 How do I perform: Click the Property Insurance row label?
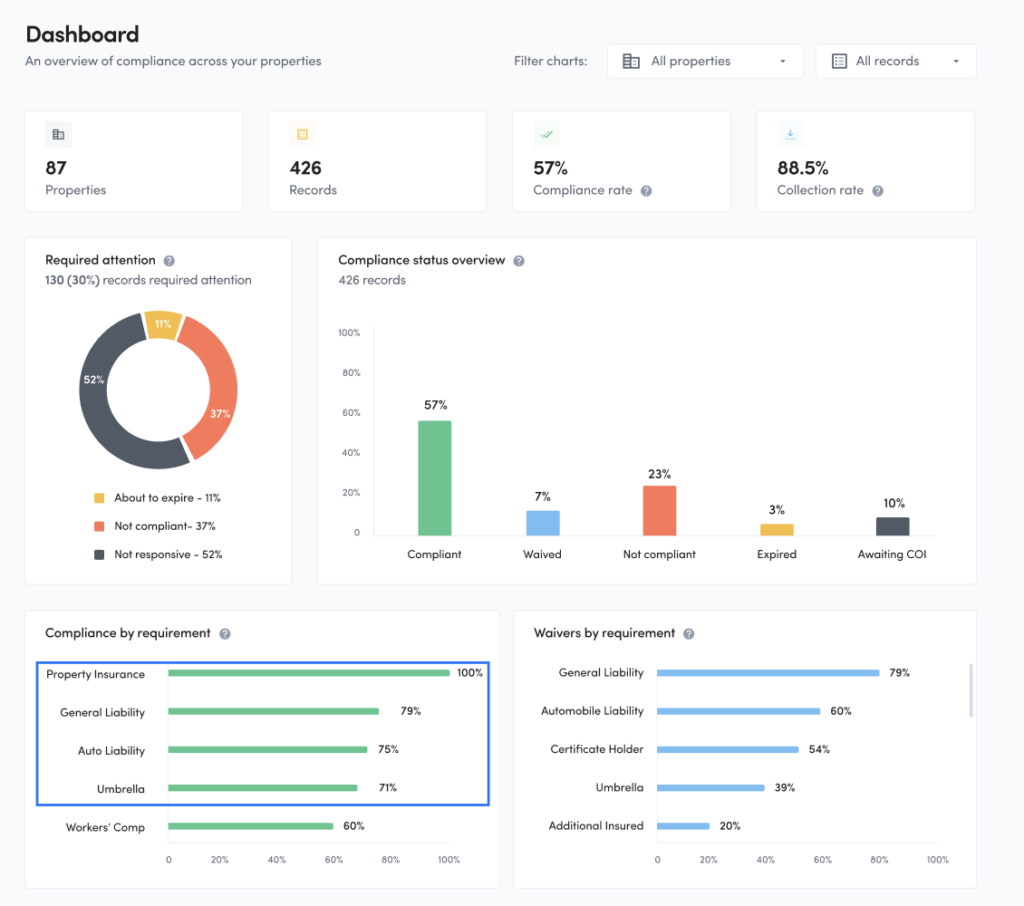tap(95, 675)
